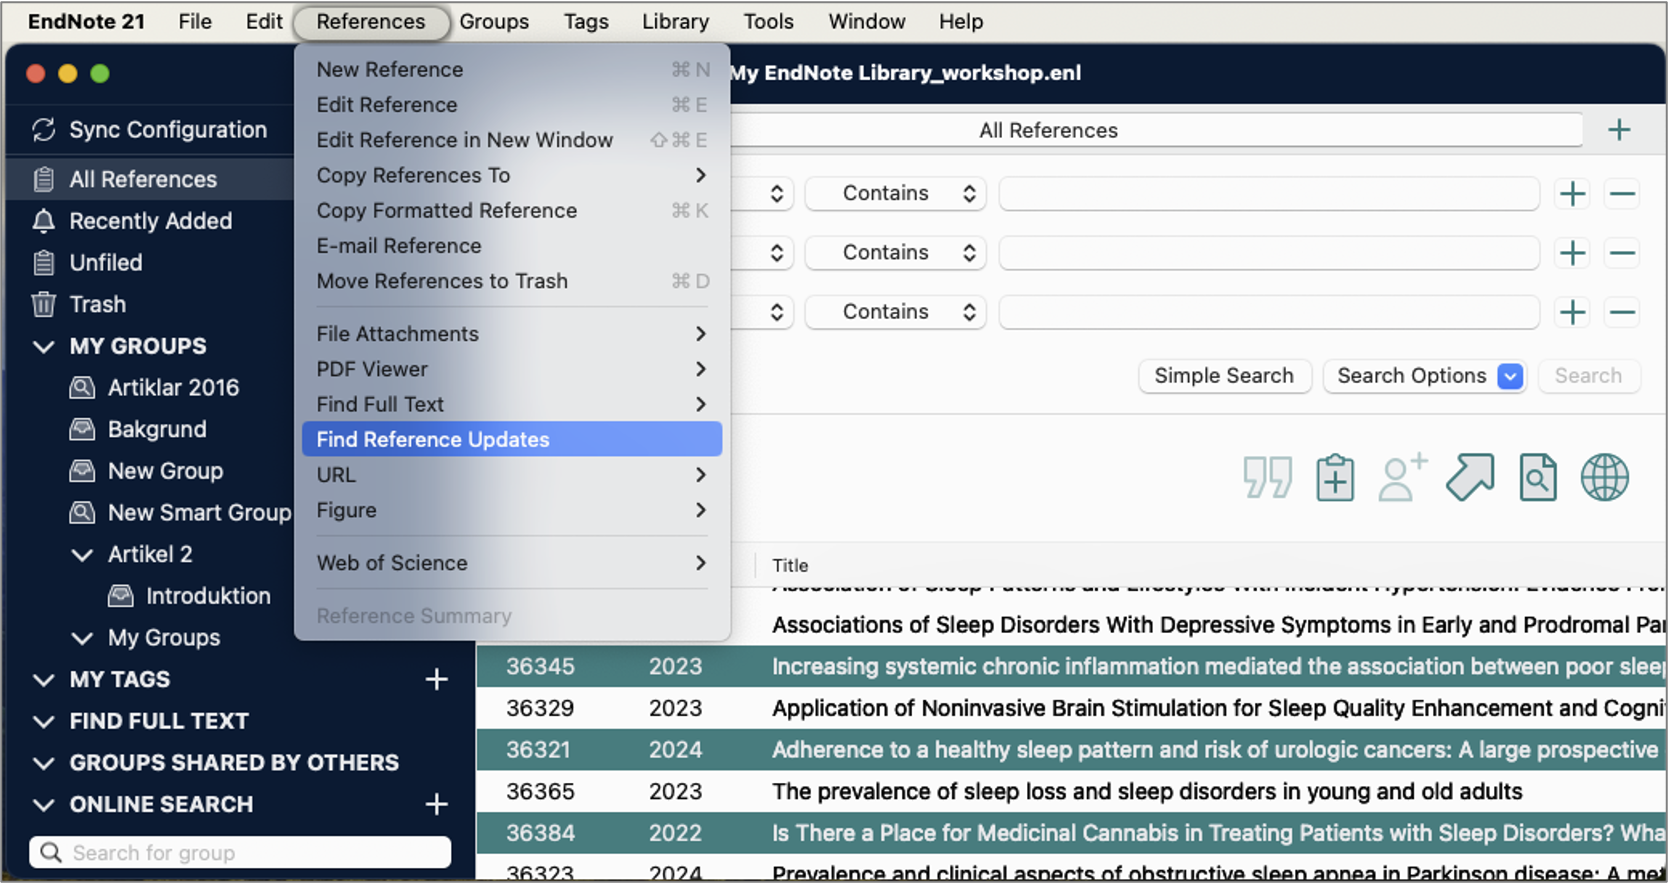Click the Introduktion group icon
This screenshot has height=884, width=1668.
121,596
